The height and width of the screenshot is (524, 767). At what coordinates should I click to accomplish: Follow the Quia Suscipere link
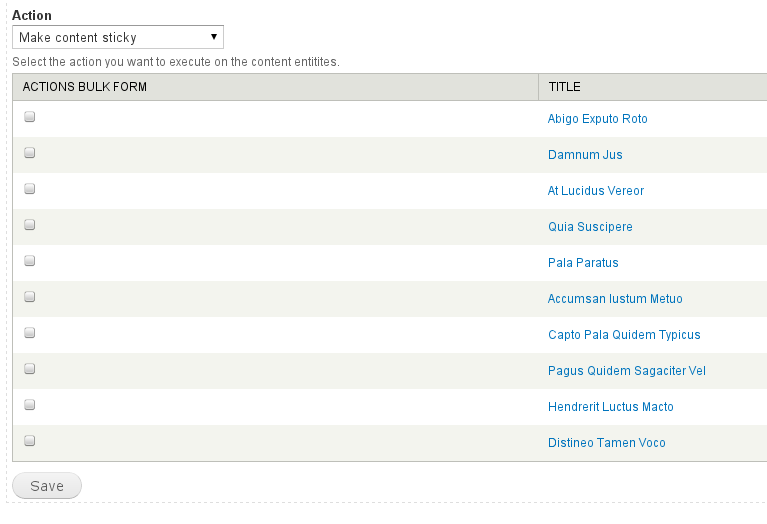coord(590,227)
